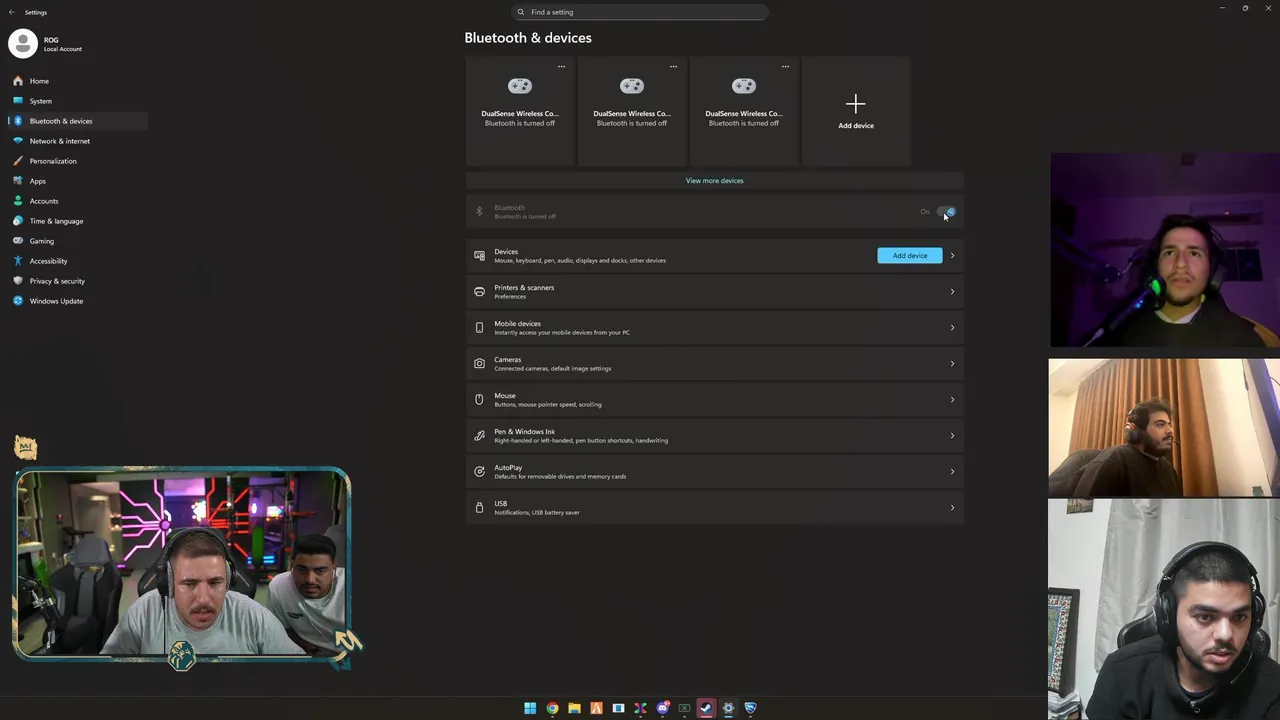Click the Mouse row mouse icon
This screenshot has height=720, width=1280.
[479, 400]
